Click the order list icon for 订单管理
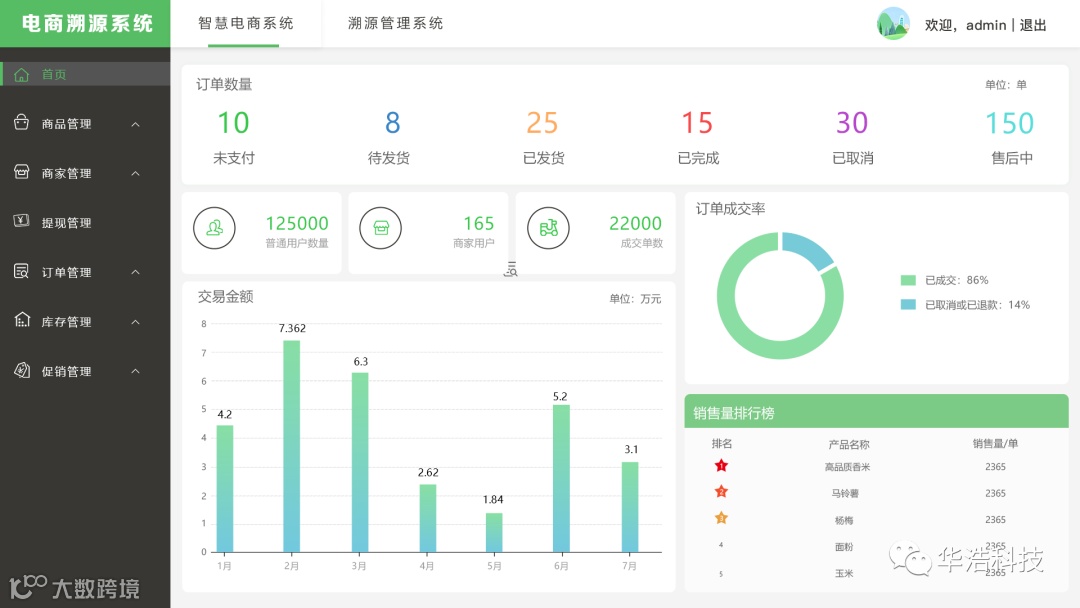The height and width of the screenshot is (608, 1080). tap(21, 271)
